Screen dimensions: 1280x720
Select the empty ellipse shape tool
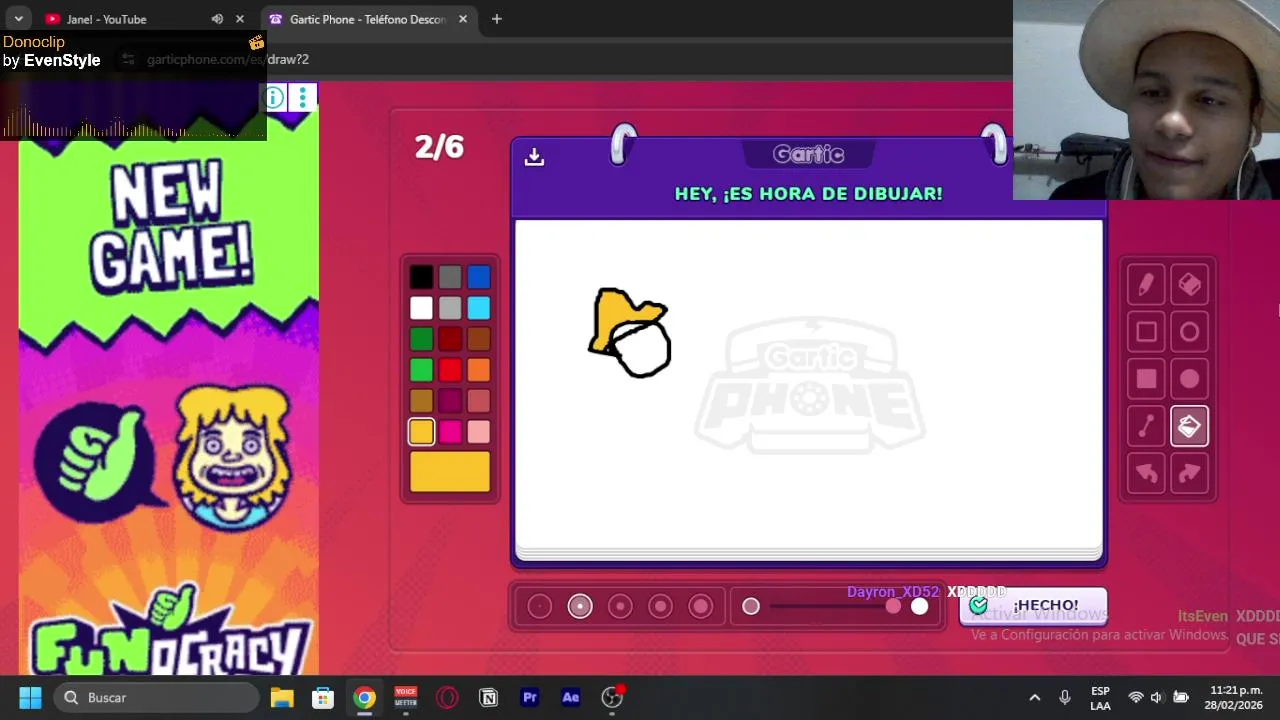coord(1189,332)
